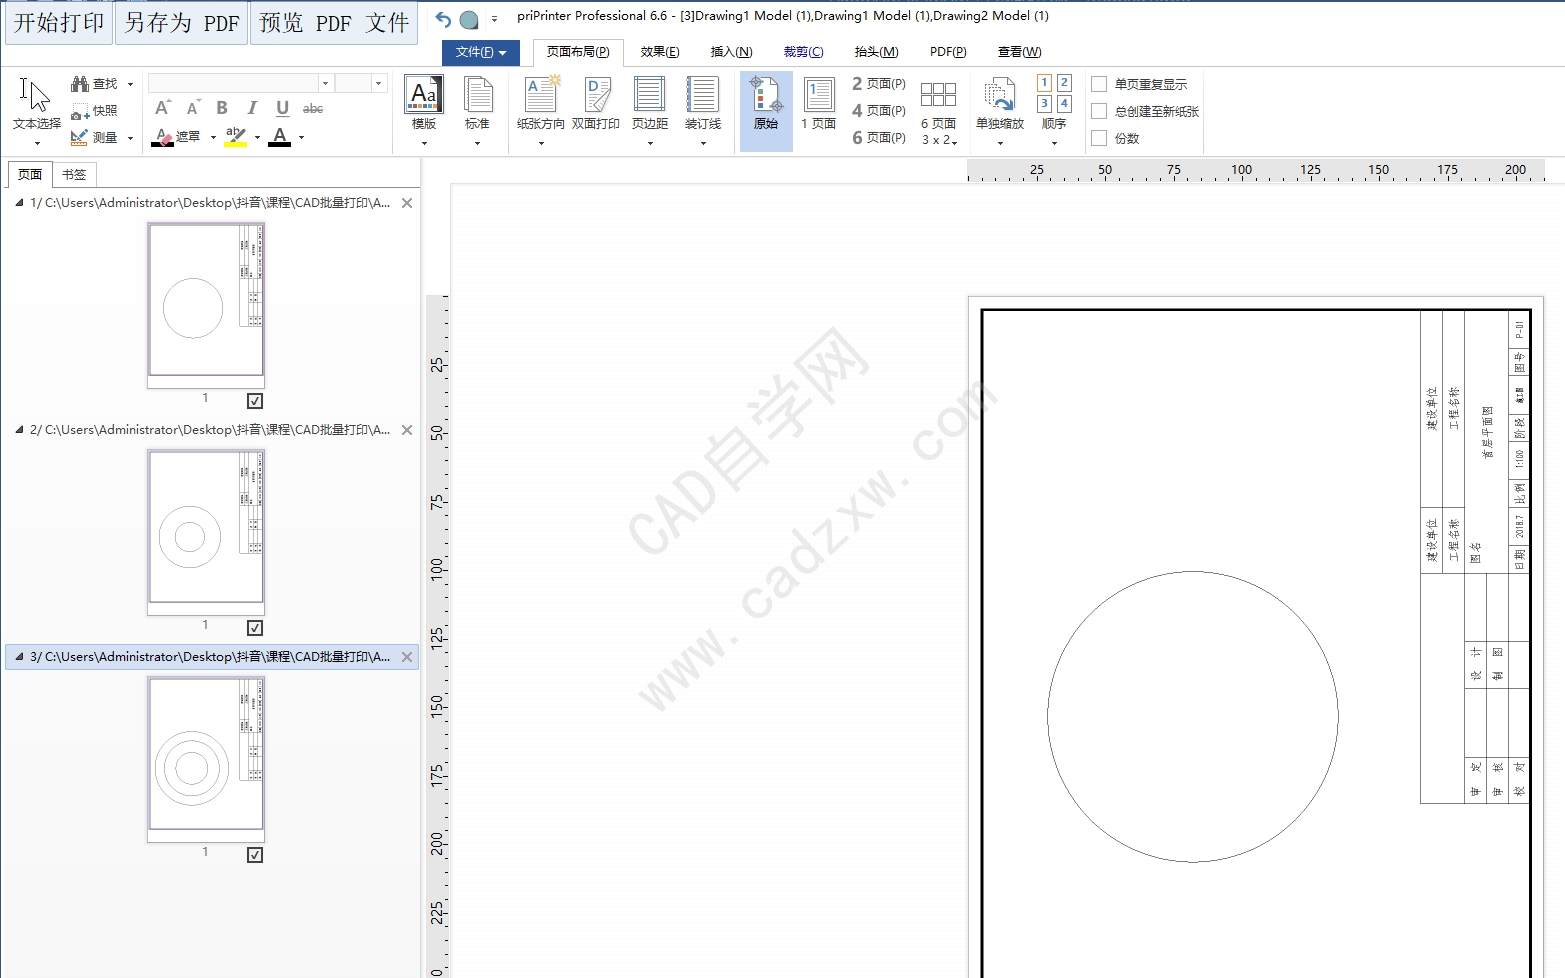This screenshot has width=1565, height=978.
Task: Apply the black font color
Action: [280, 137]
